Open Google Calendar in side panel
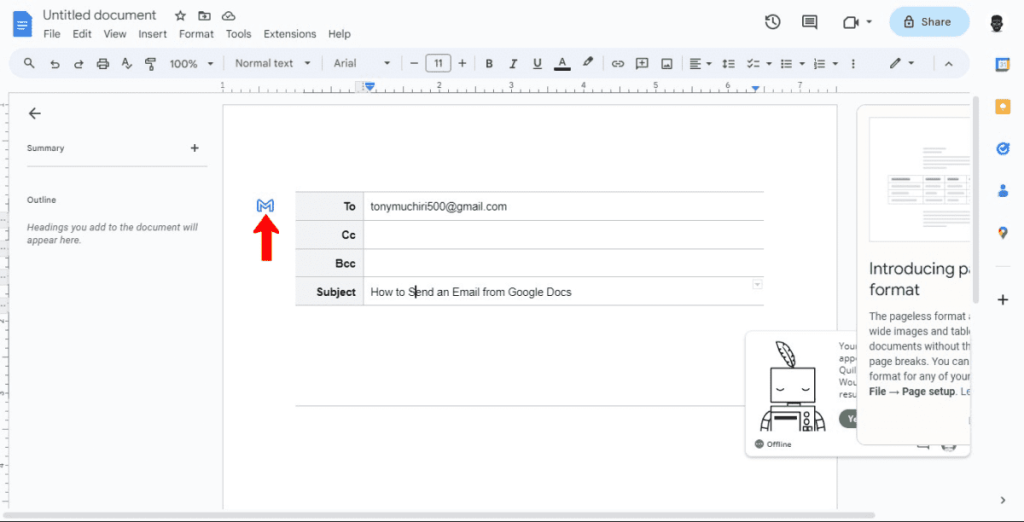Screen dimensions: 1024x522 tap(1002, 64)
